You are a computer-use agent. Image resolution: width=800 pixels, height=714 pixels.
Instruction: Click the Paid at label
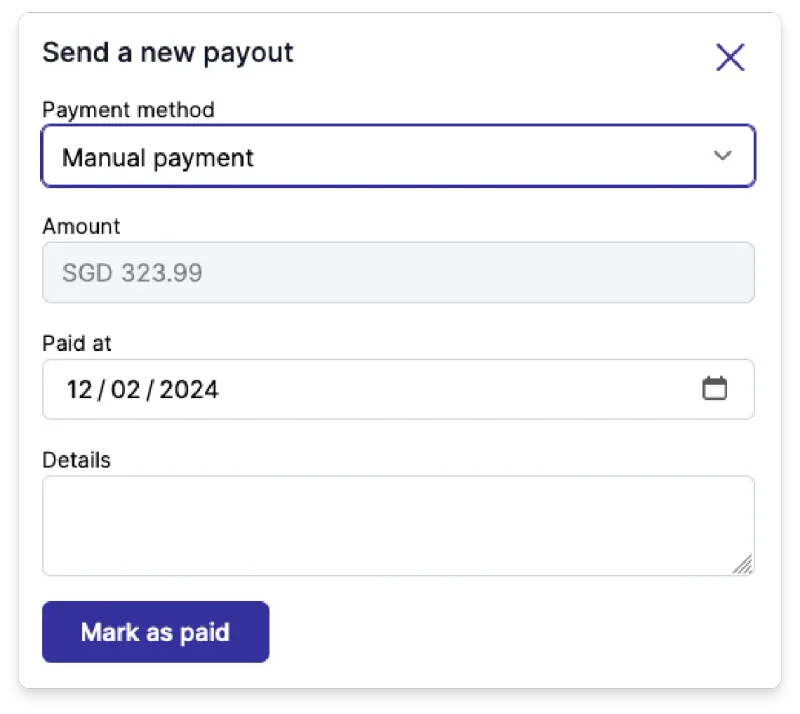click(x=77, y=343)
